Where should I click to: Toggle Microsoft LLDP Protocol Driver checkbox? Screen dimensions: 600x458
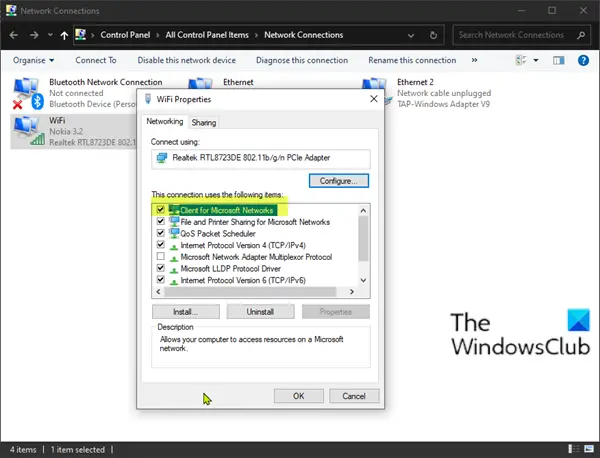point(160,268)
